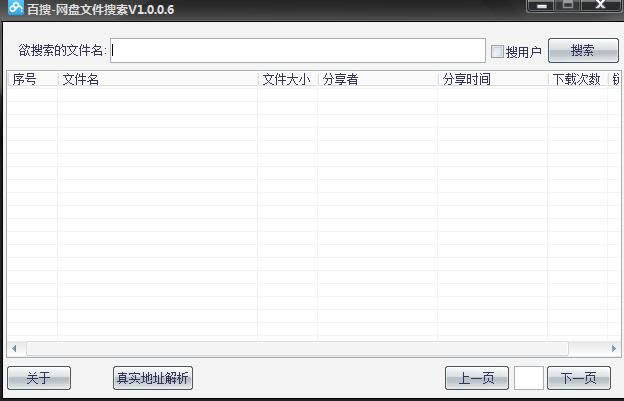Go to next page with 下一页
This screenshot has height=401, width=624.
579,378
